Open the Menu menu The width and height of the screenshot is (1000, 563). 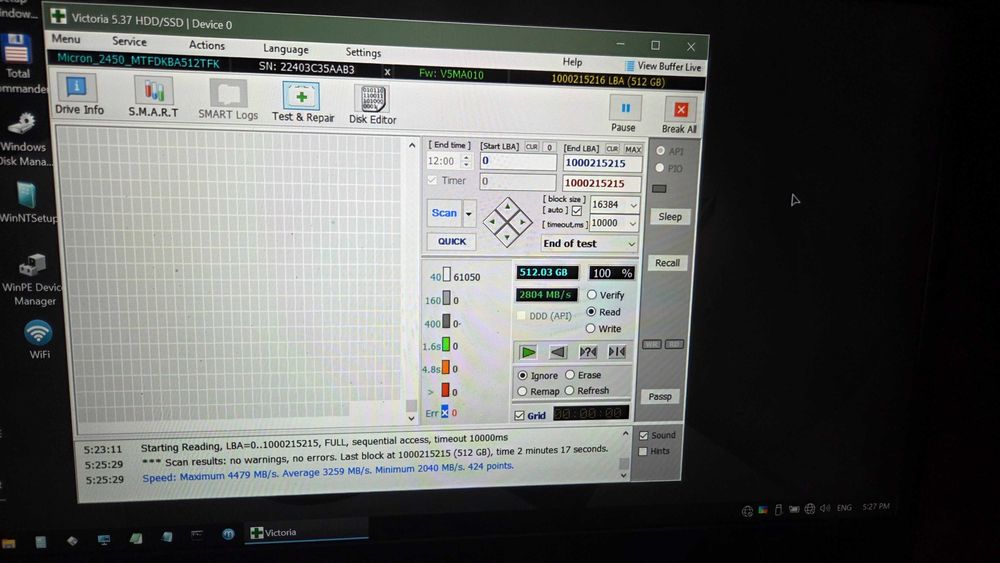pyautogui.click(x=66, y=39)
